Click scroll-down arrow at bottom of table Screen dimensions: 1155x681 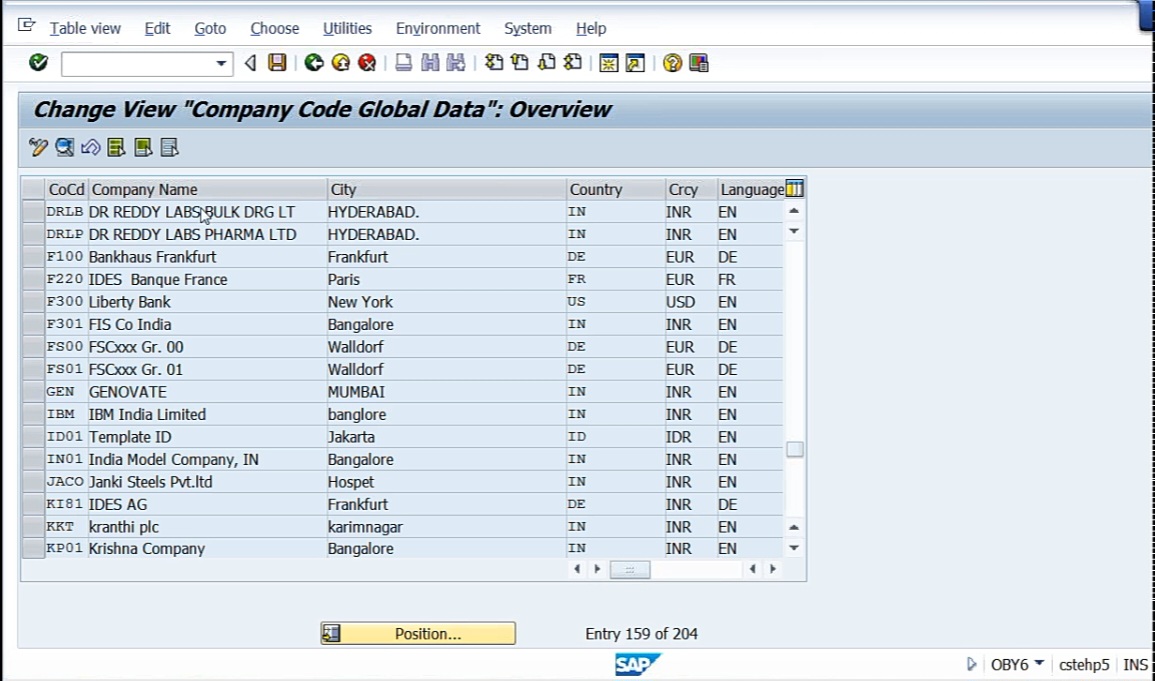pyautogui.click(x=794, y=548)
